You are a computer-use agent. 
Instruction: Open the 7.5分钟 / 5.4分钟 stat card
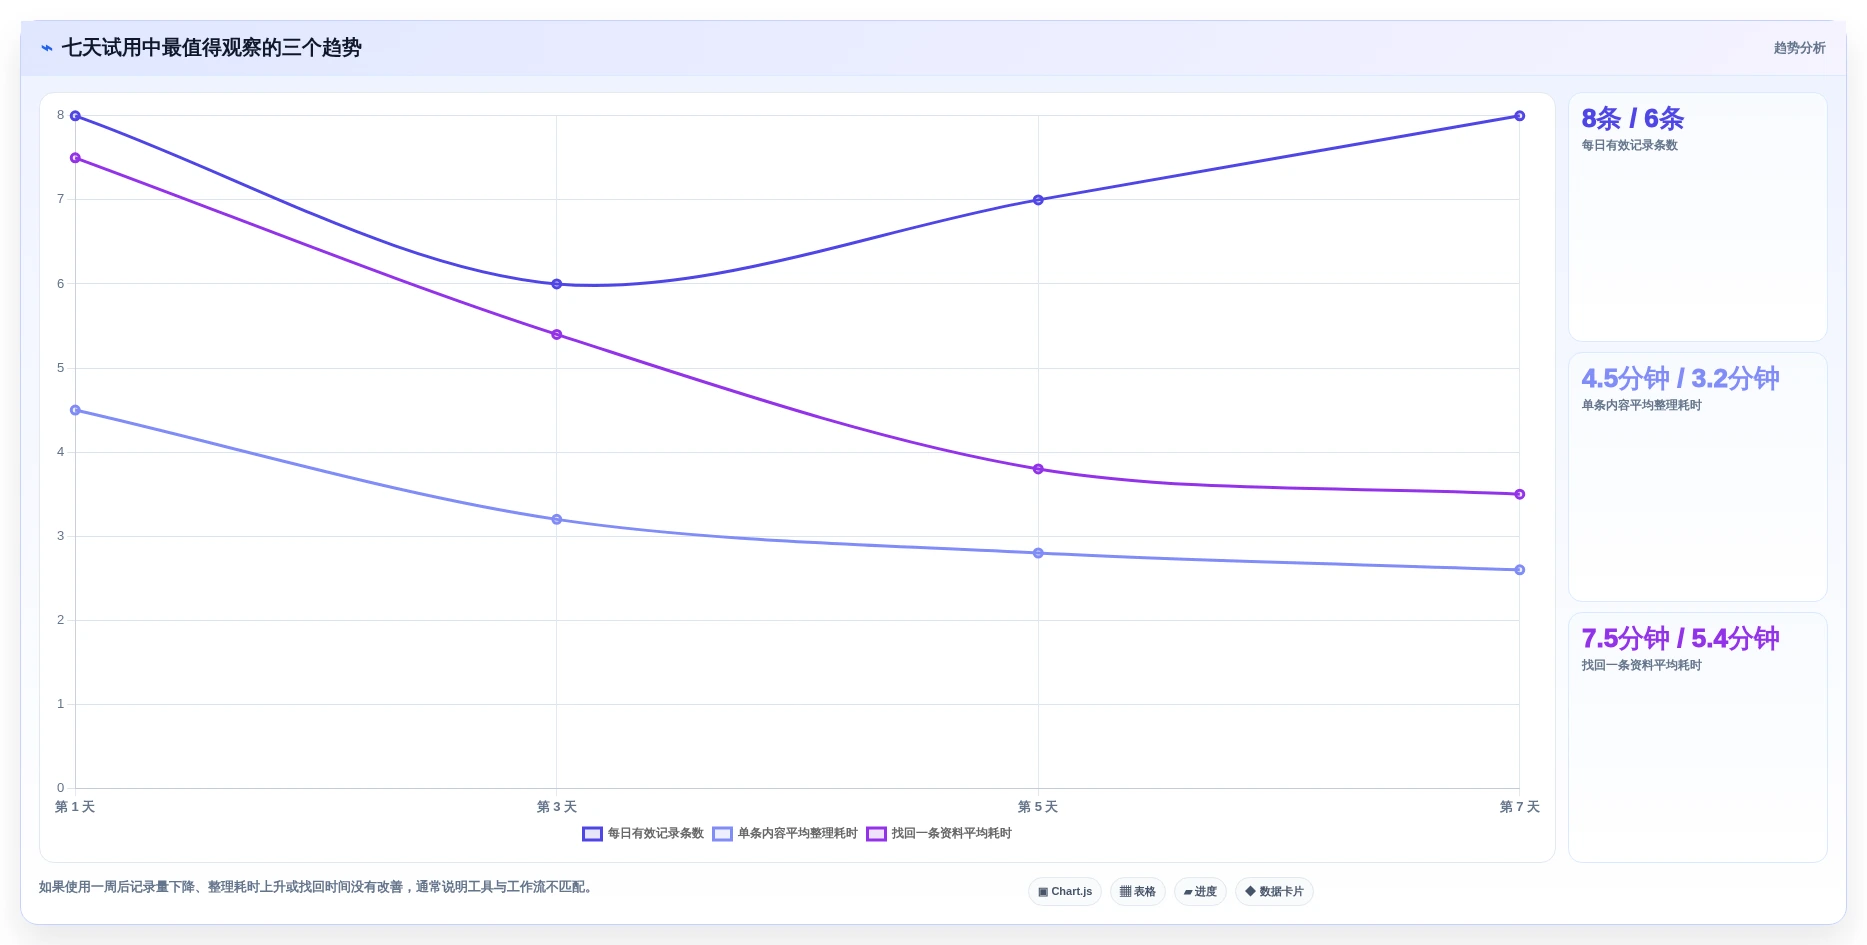[x=1697, y=737]
